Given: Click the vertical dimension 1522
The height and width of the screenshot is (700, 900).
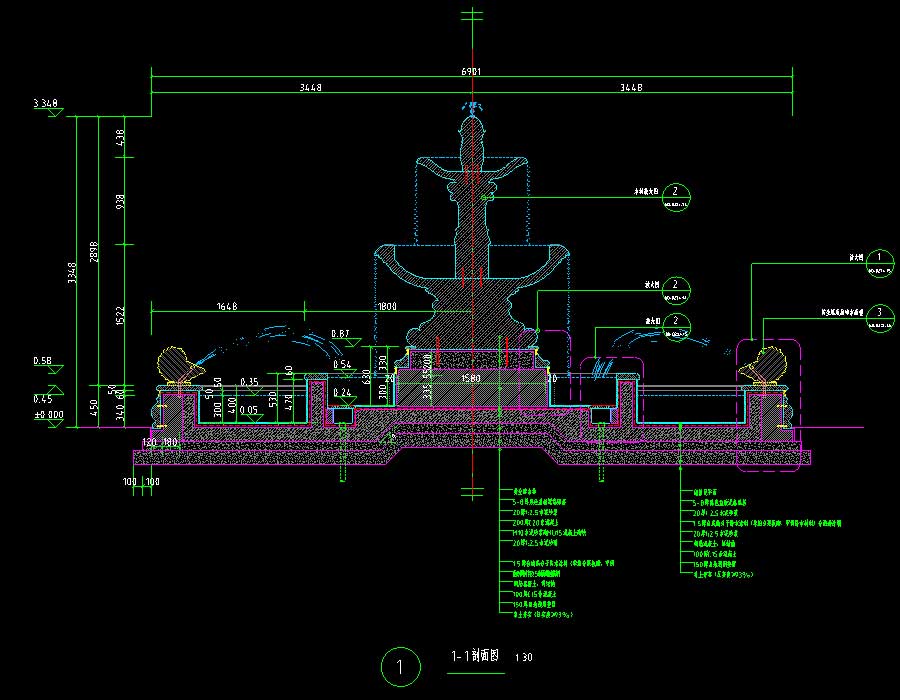Looking at the screenshot, I should coord(120,316).
